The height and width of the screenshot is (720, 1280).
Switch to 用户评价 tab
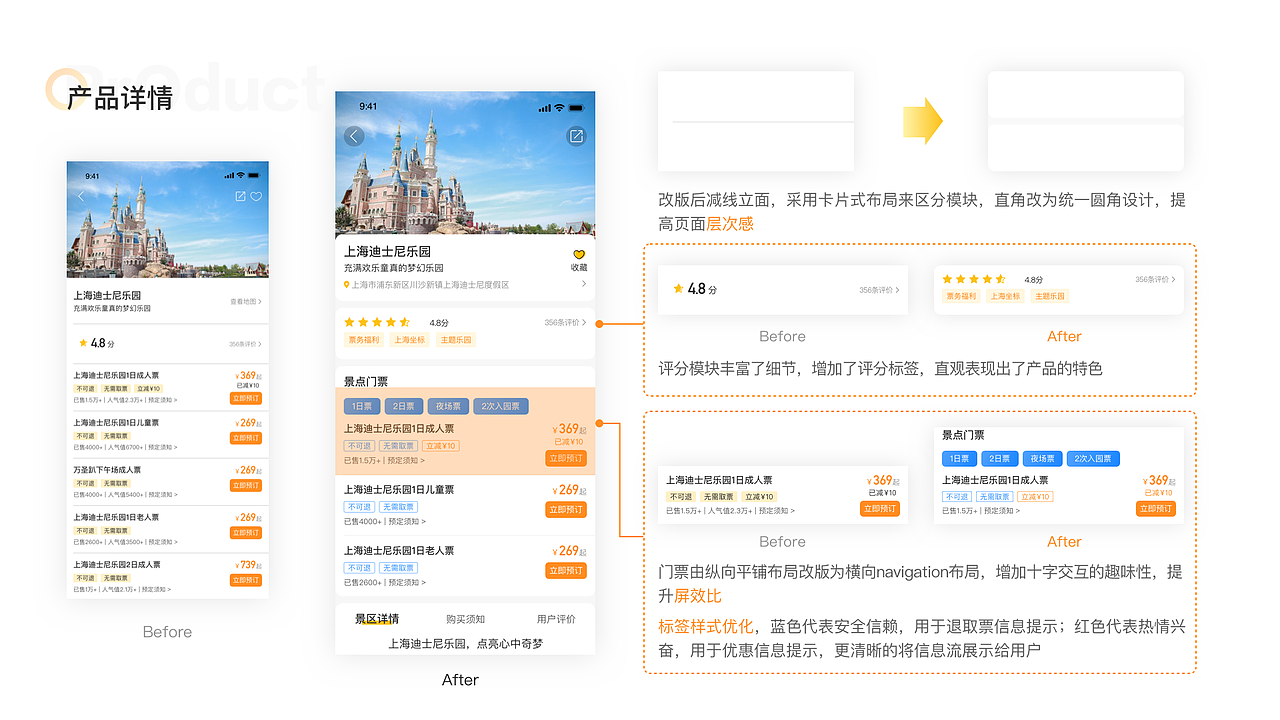[x=556, y=619]
